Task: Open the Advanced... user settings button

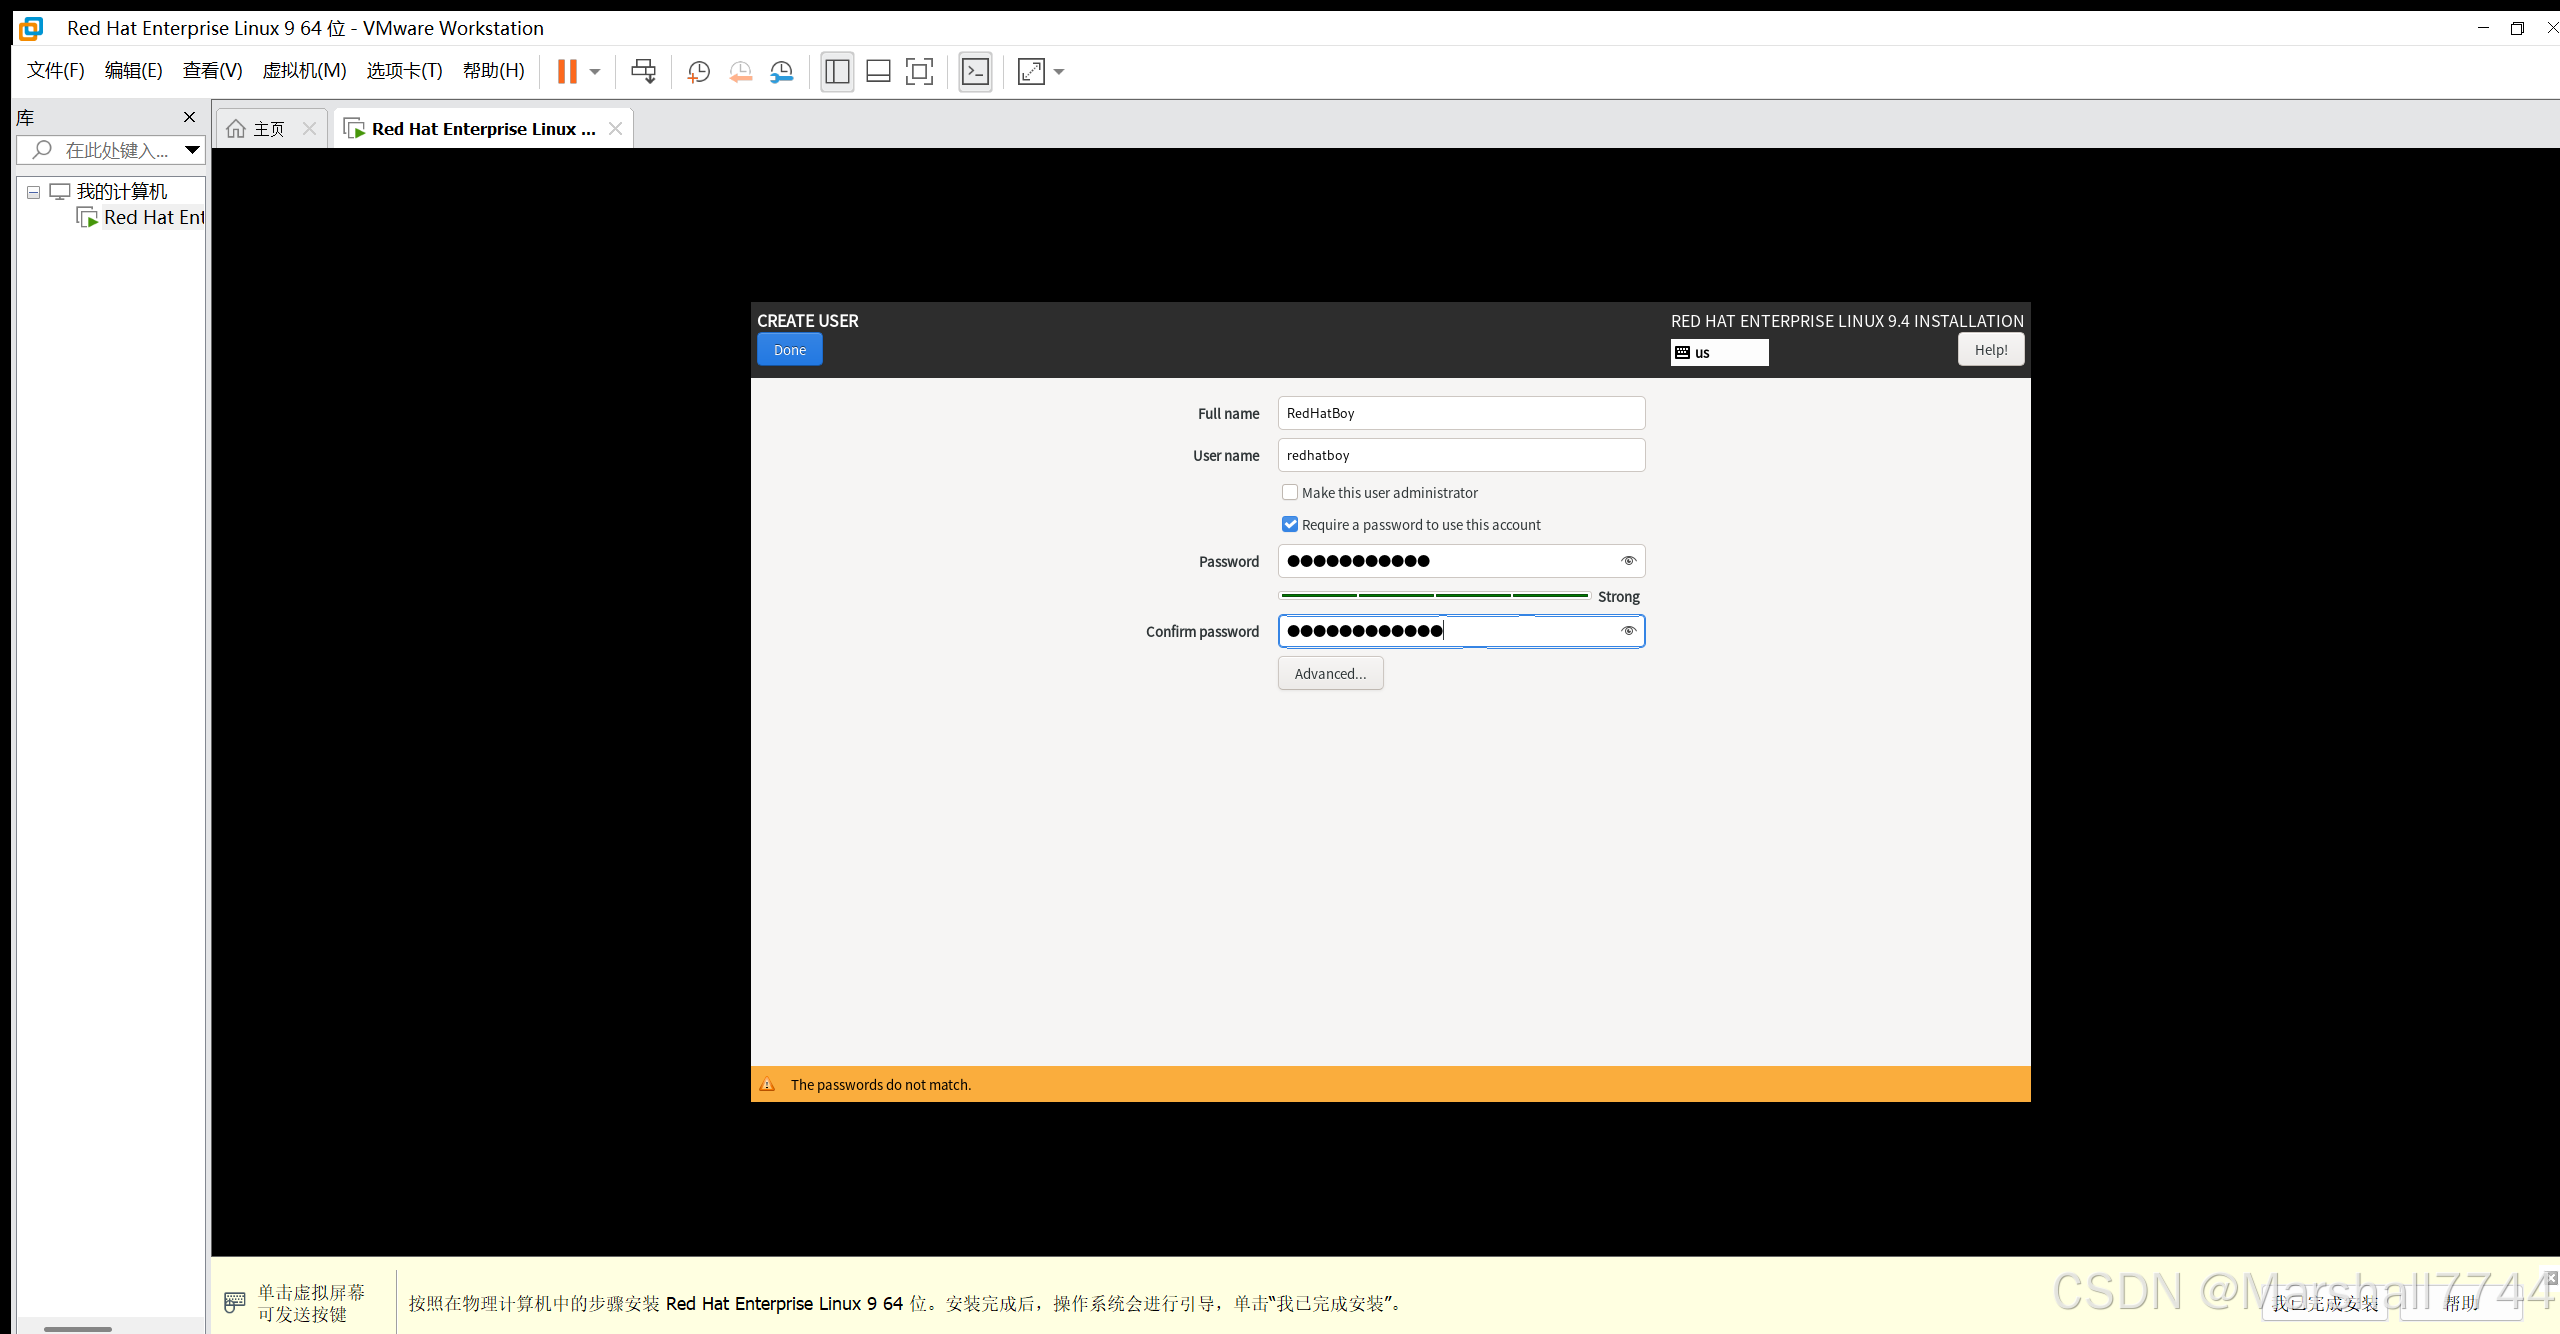Action: pyautogui.click(x=1330, y=673)
